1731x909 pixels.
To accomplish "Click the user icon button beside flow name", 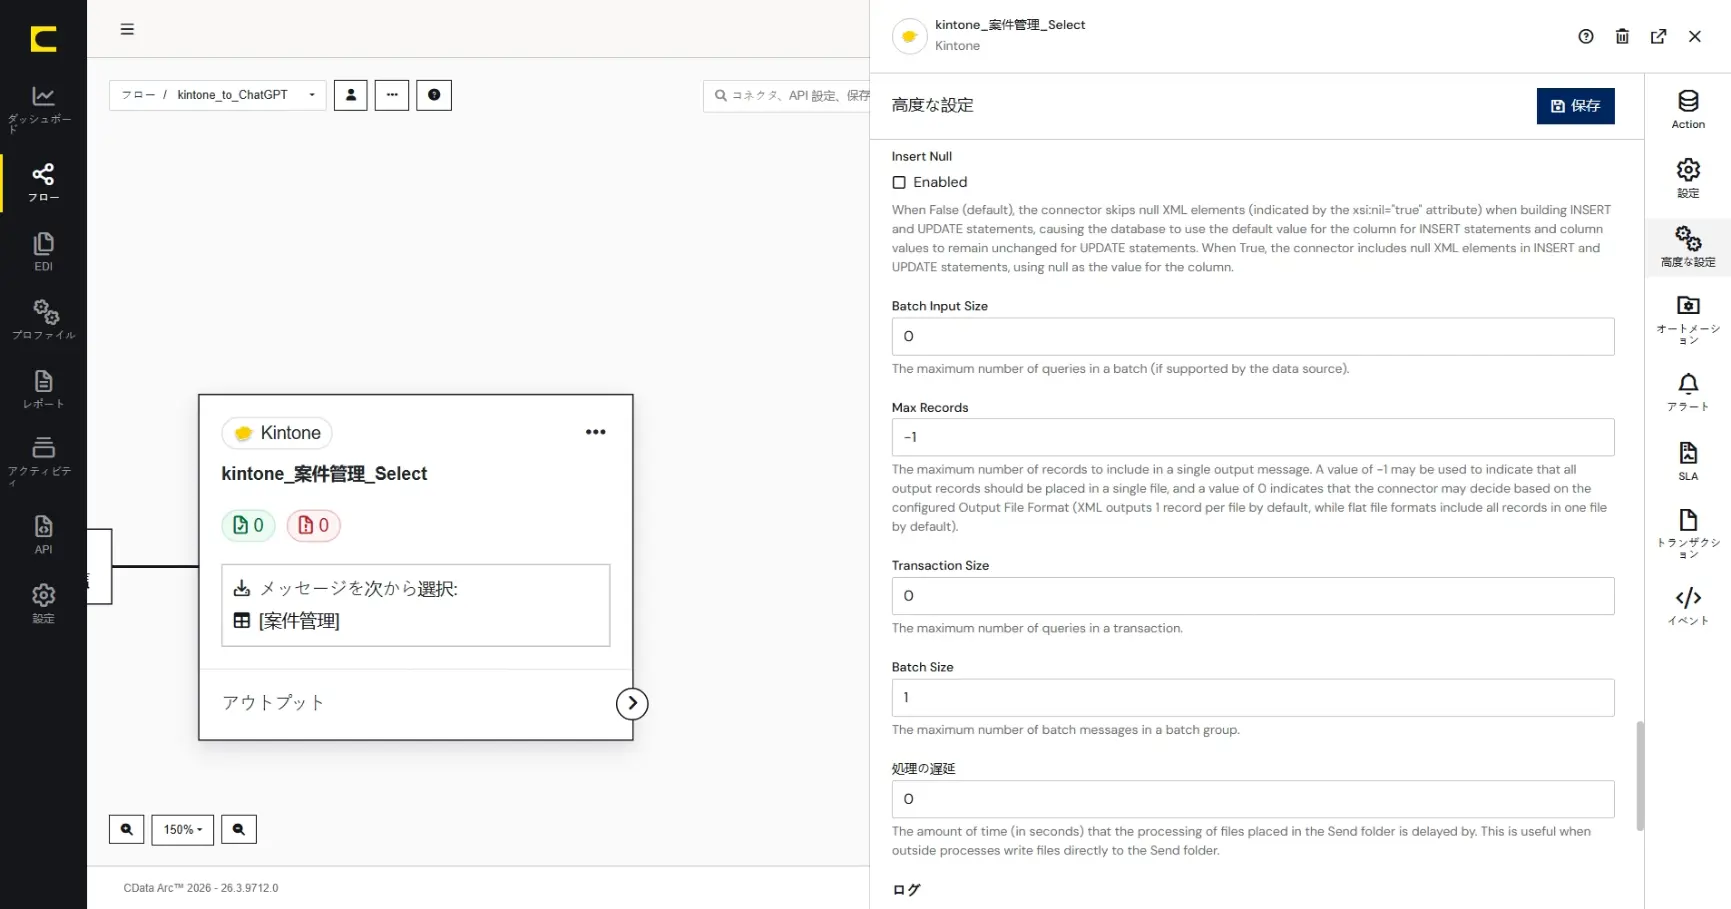I will tap(351, 95).
